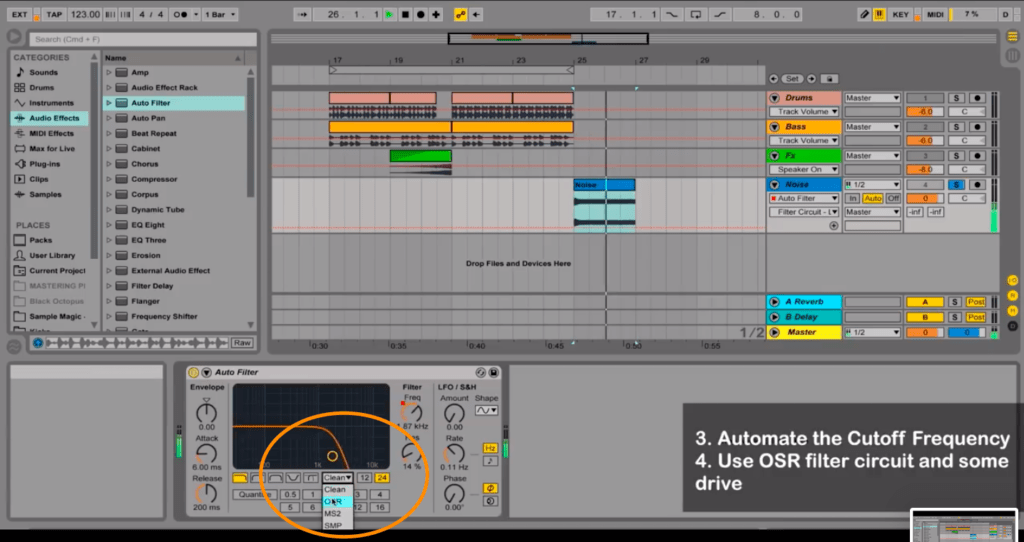
Task: Fold the Drums track
Action: pyautogui.click(x=775, y=98)
